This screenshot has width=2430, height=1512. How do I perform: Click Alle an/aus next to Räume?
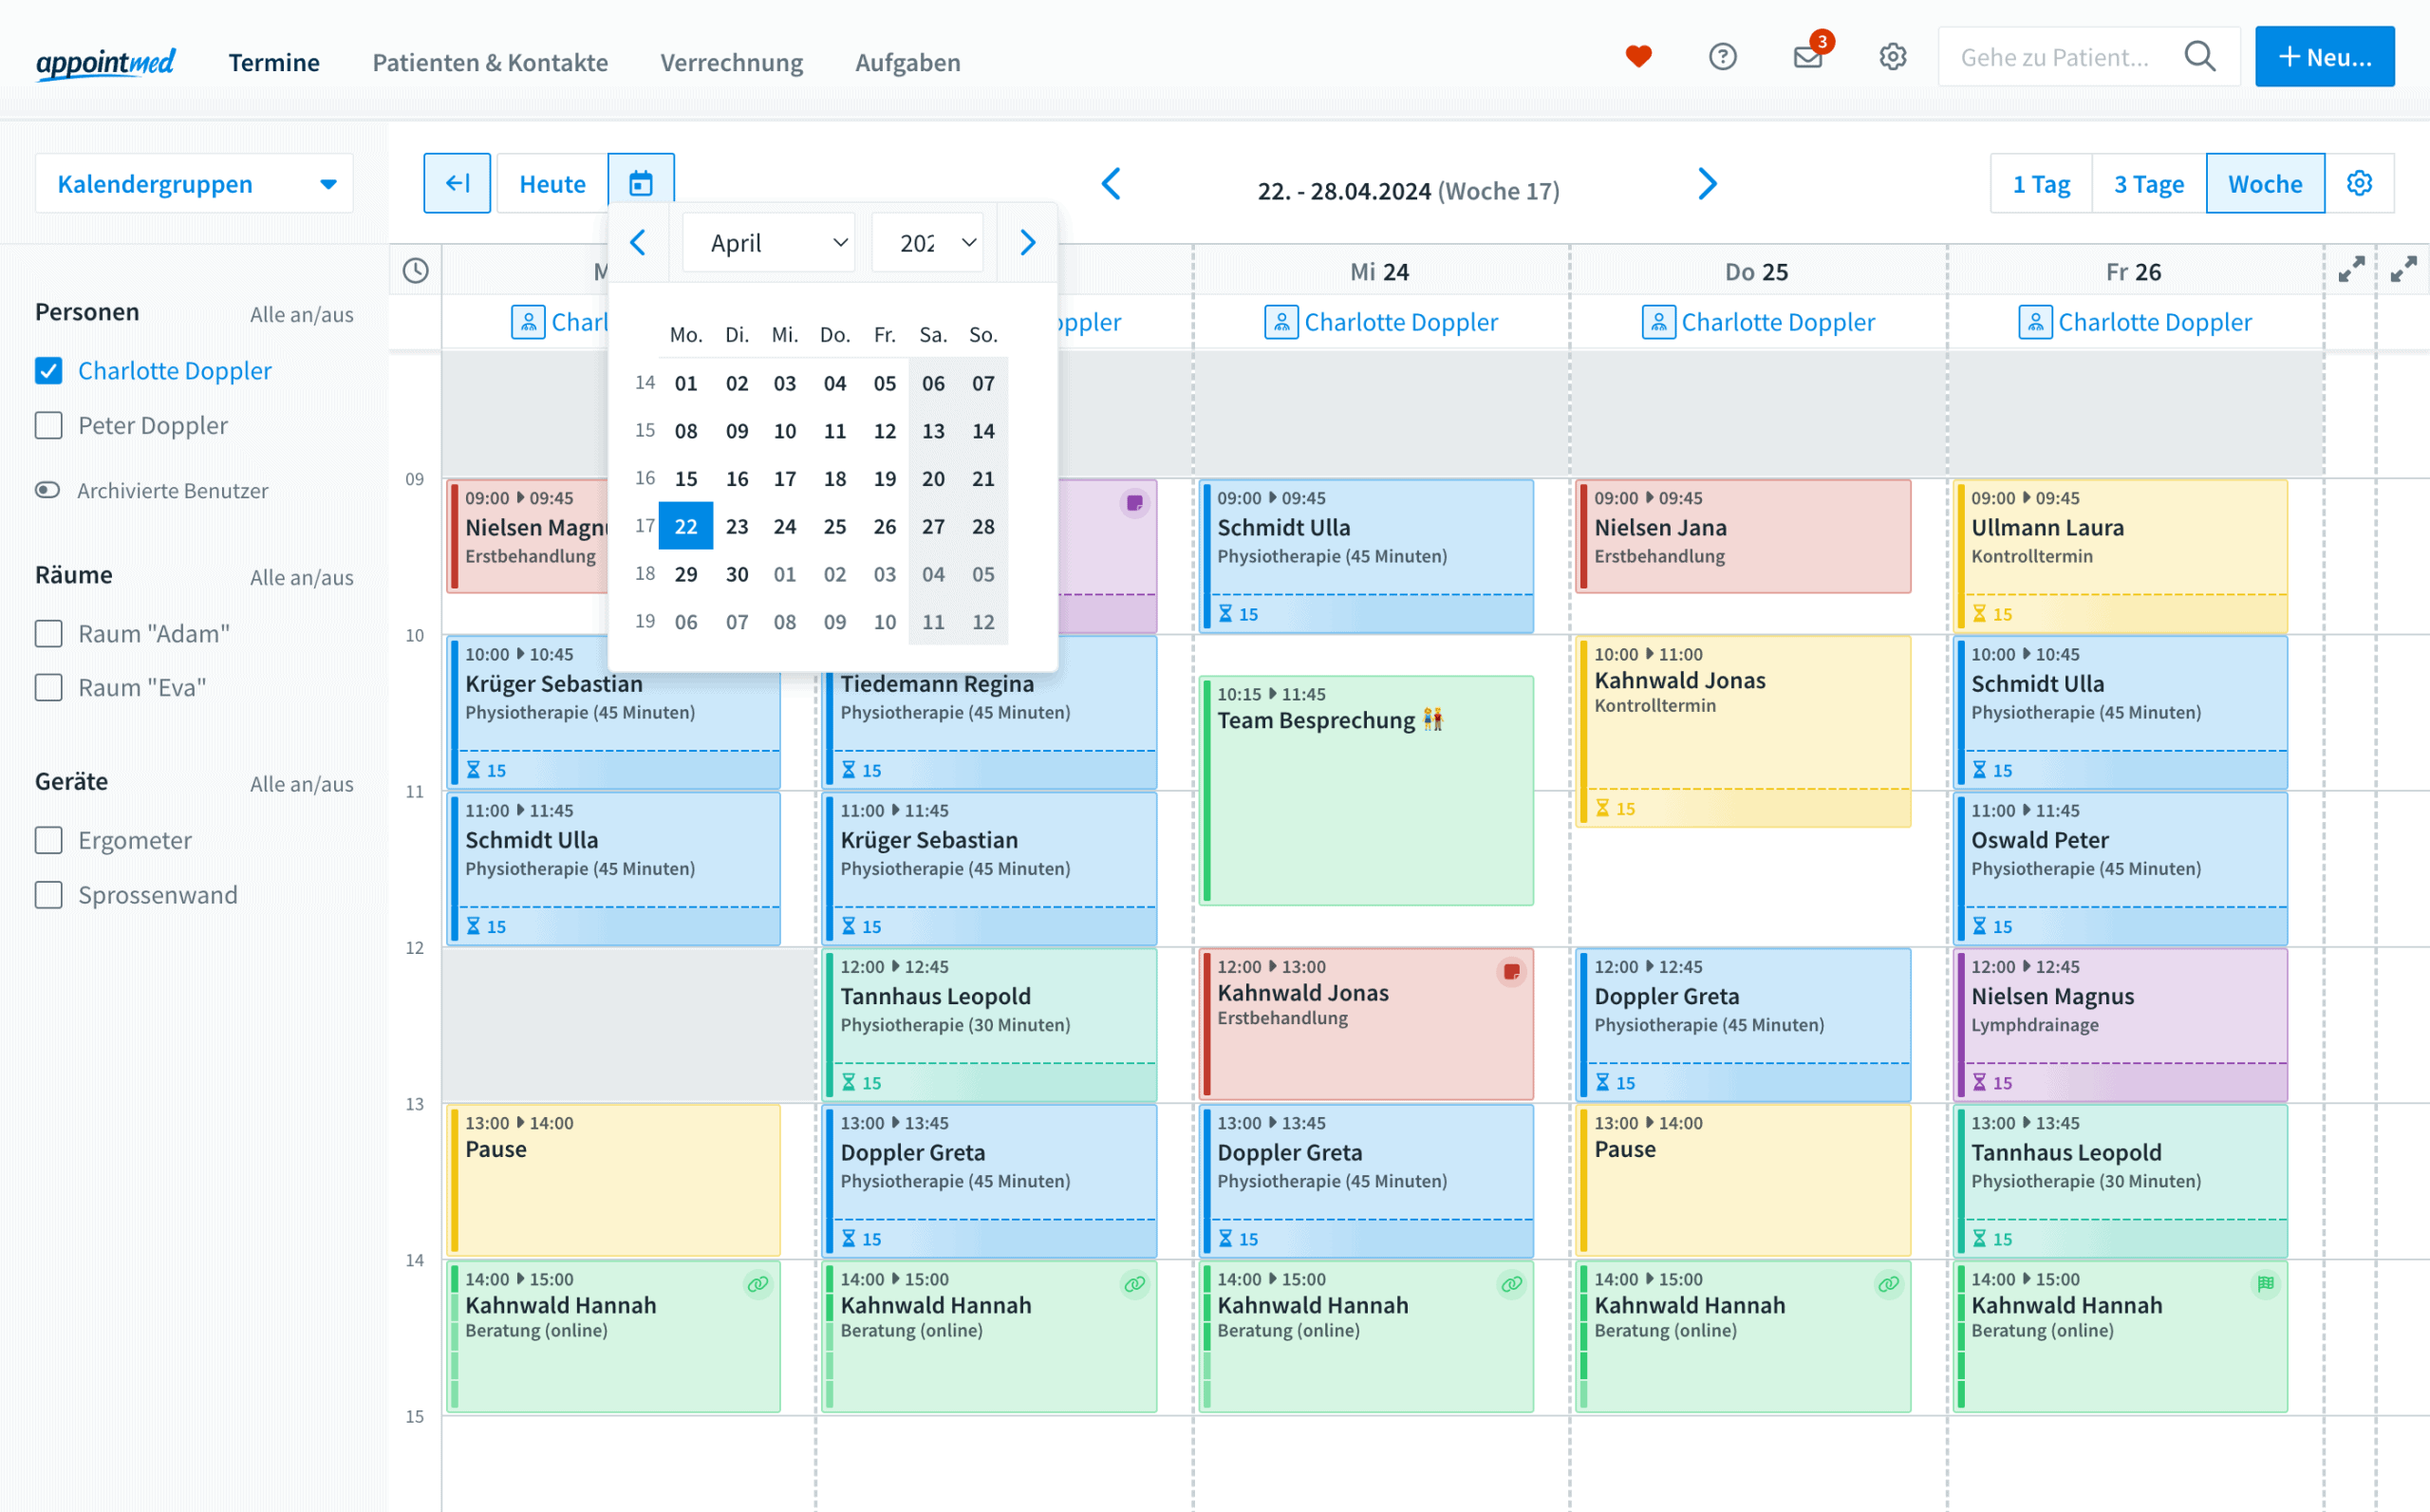tap(301, 577)
